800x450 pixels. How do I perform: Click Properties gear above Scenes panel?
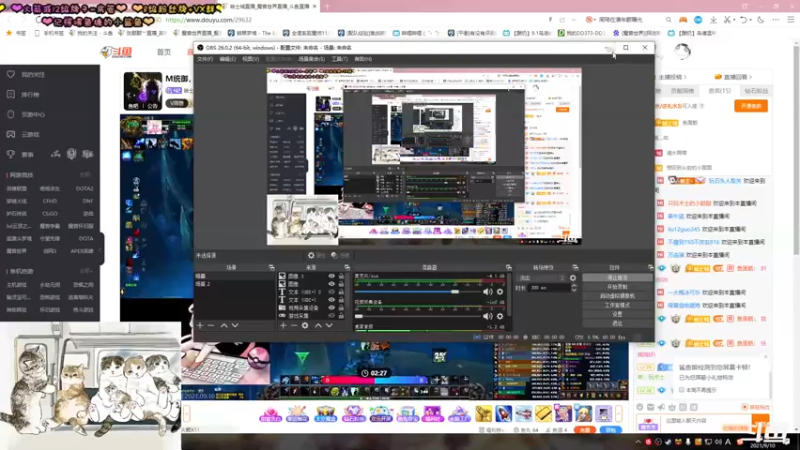pyautogui.click(x=311, y=255)
